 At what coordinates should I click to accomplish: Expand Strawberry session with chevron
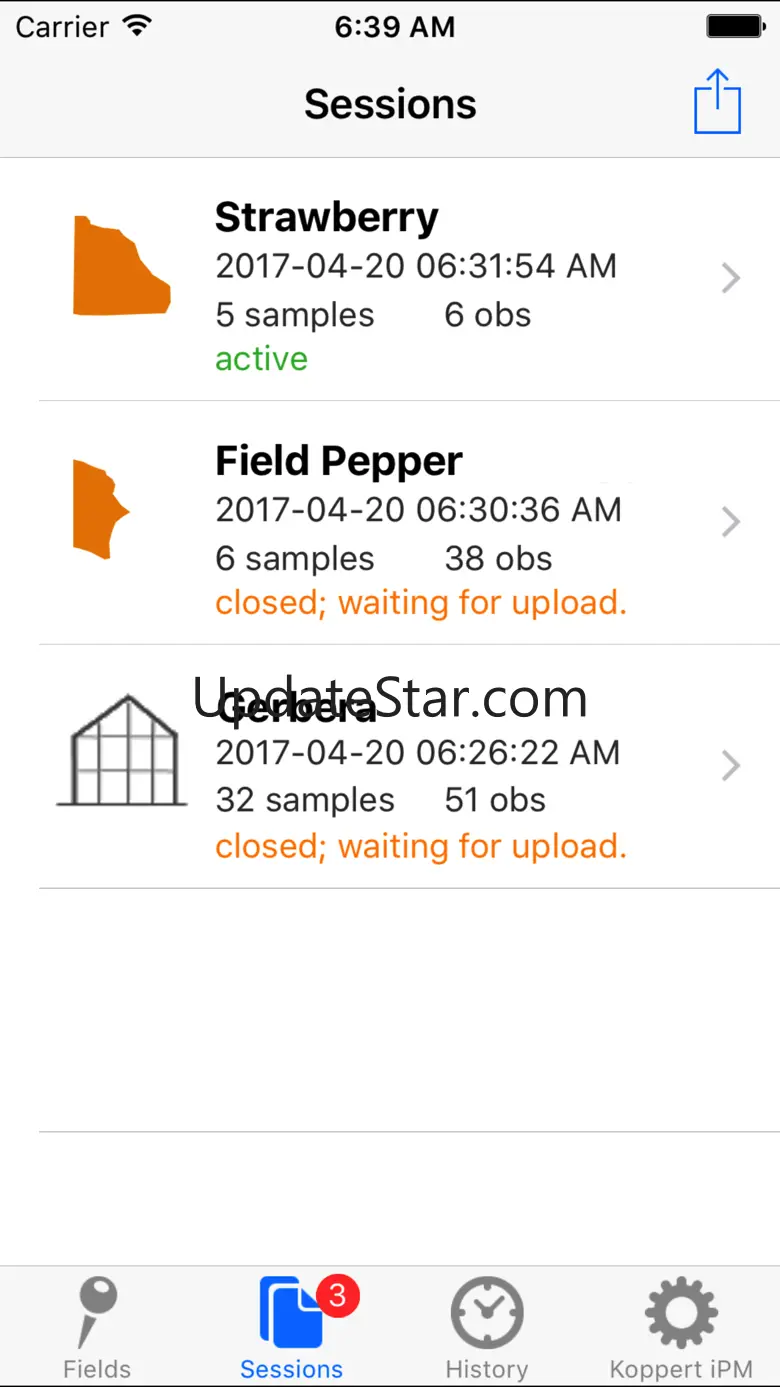(x=731, y=278)
